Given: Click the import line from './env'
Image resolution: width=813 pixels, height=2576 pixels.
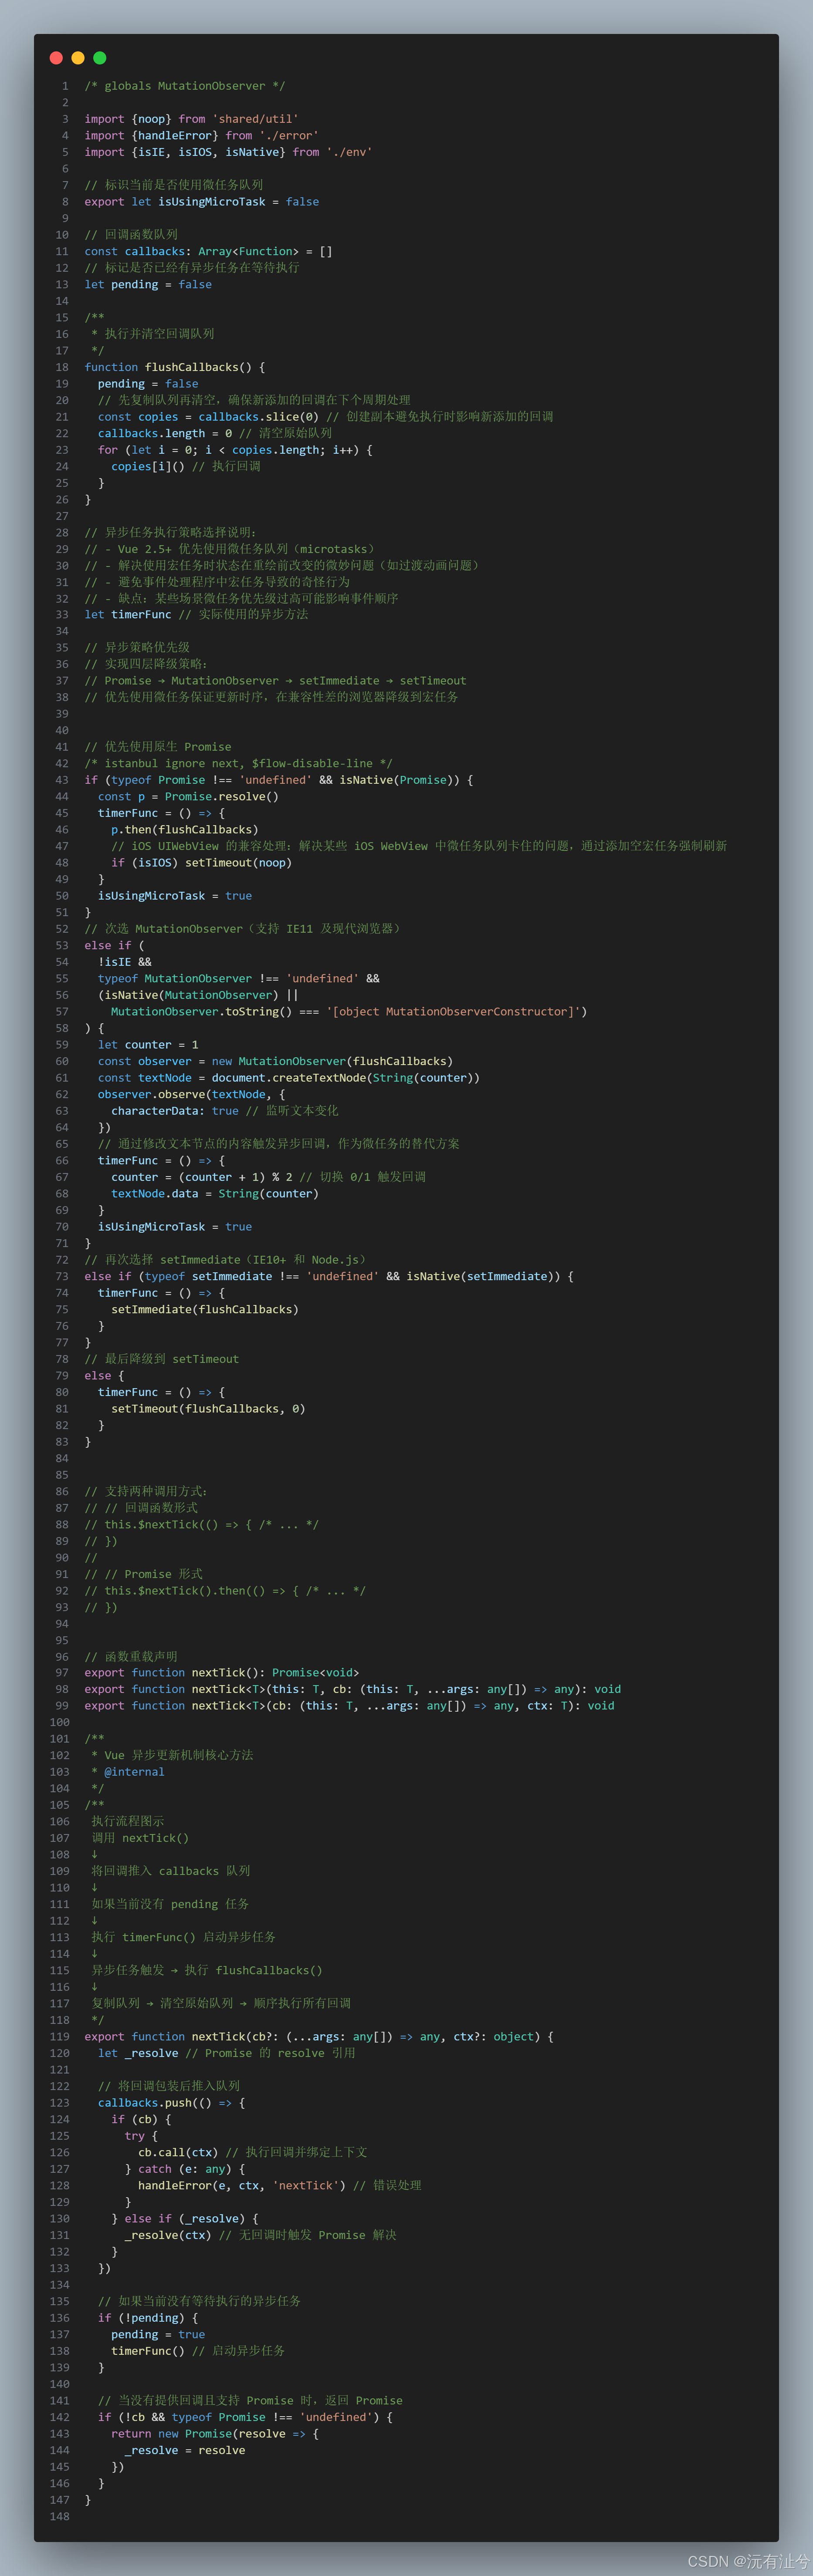Looking at the screenshot, I should pyautogui.click(x=228, y=152).
